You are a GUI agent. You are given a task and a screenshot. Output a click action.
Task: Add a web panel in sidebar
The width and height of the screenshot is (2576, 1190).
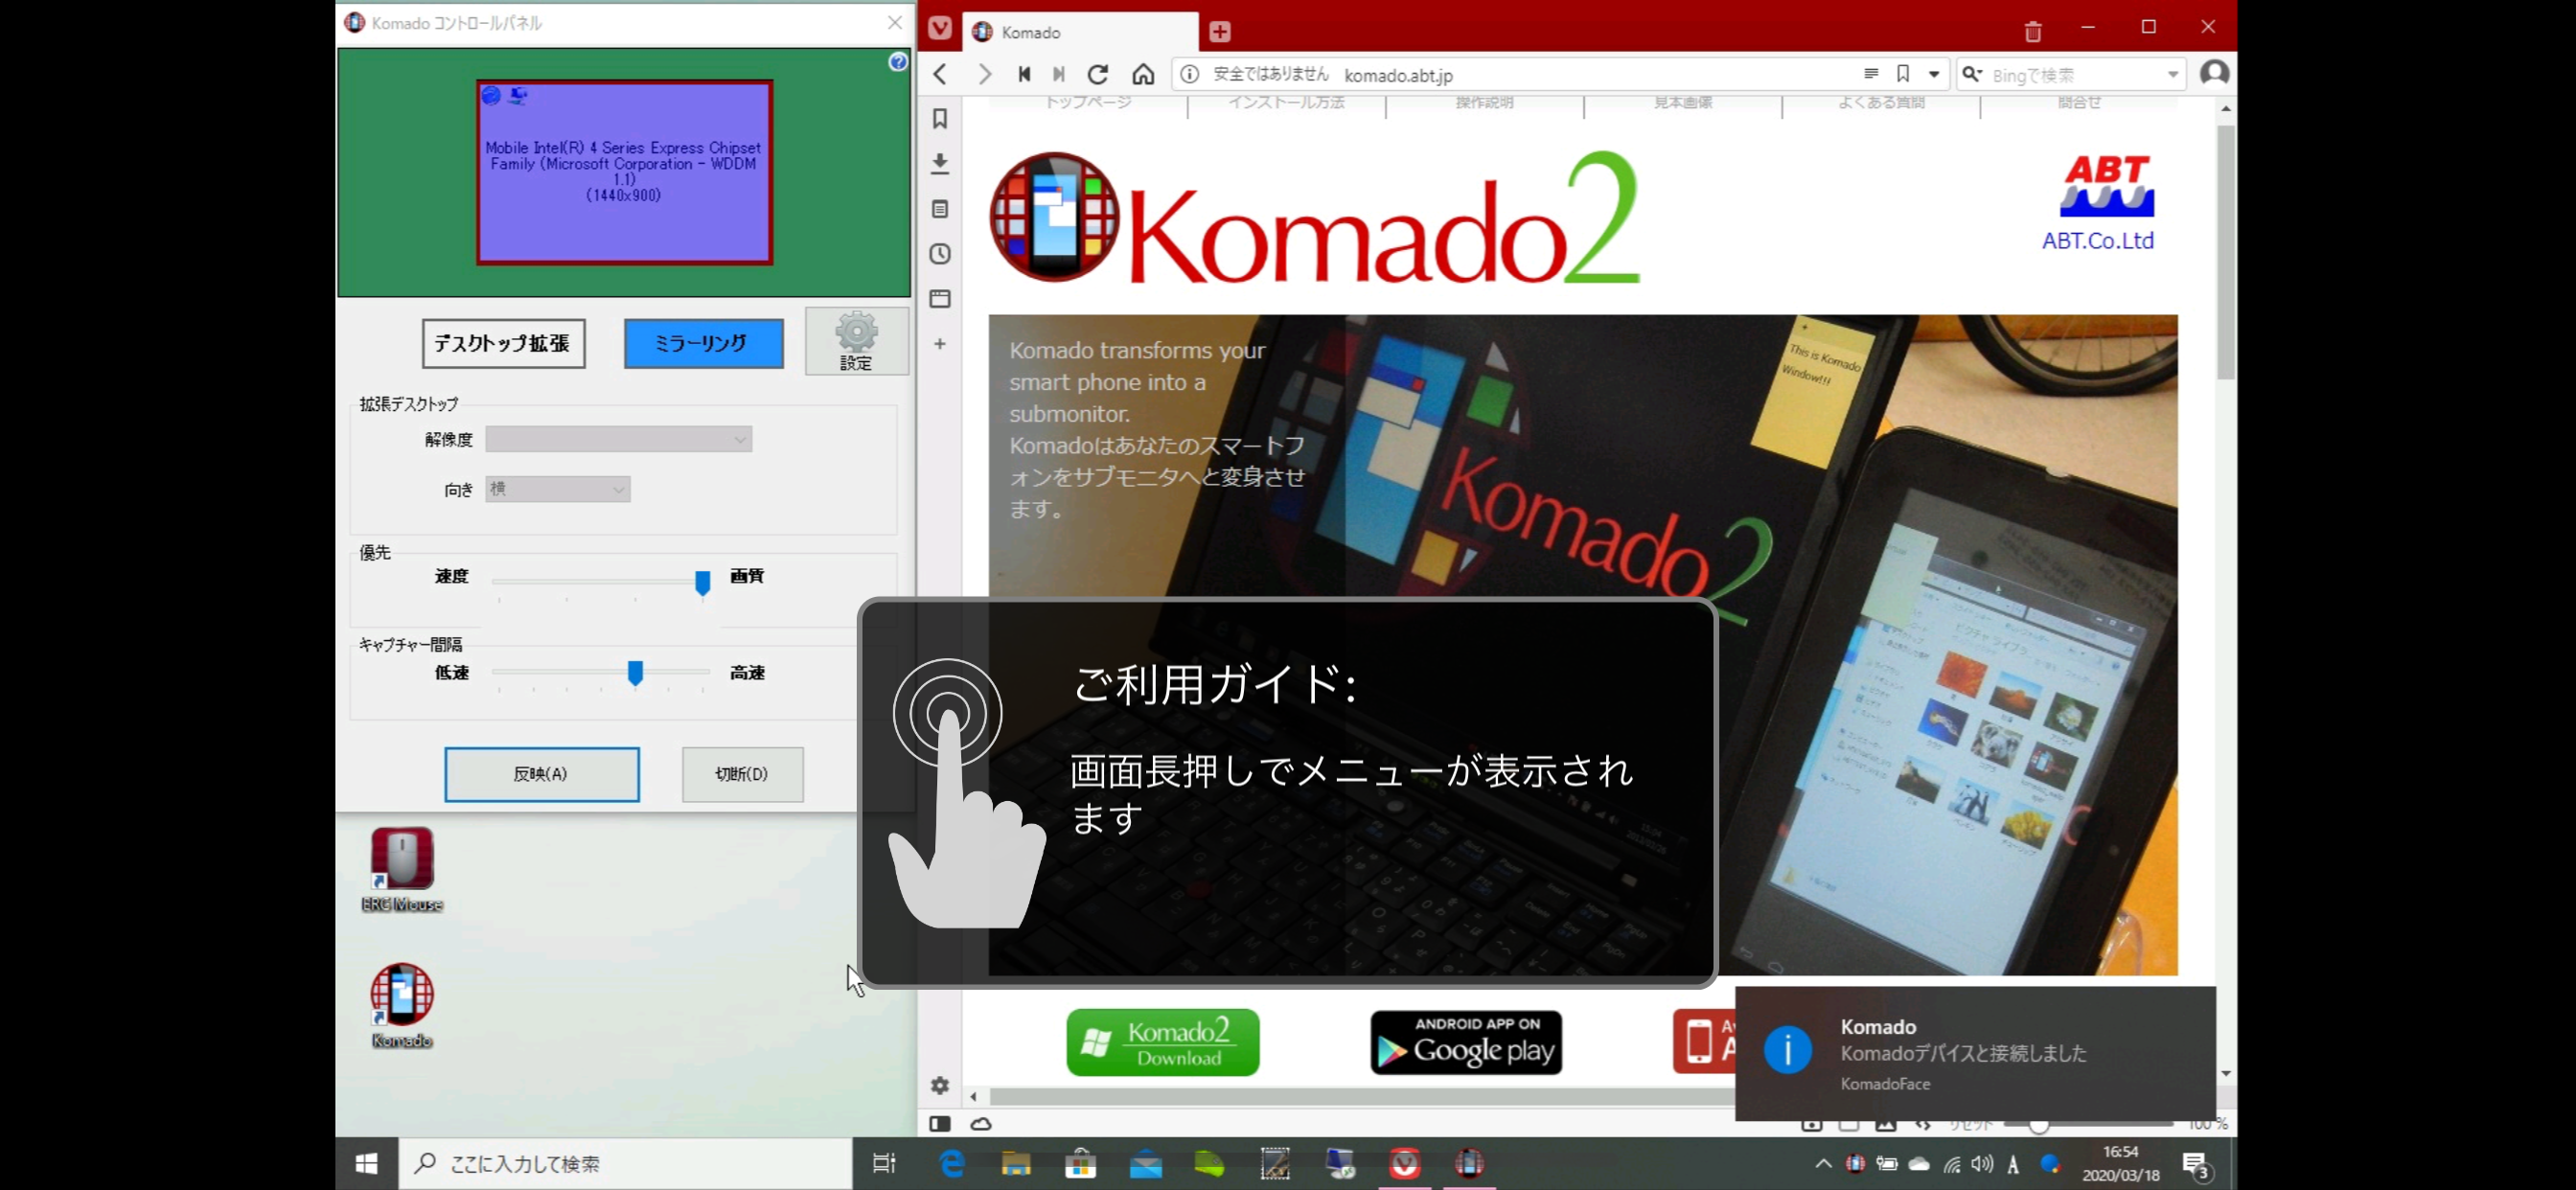click(x=940, y=343)
